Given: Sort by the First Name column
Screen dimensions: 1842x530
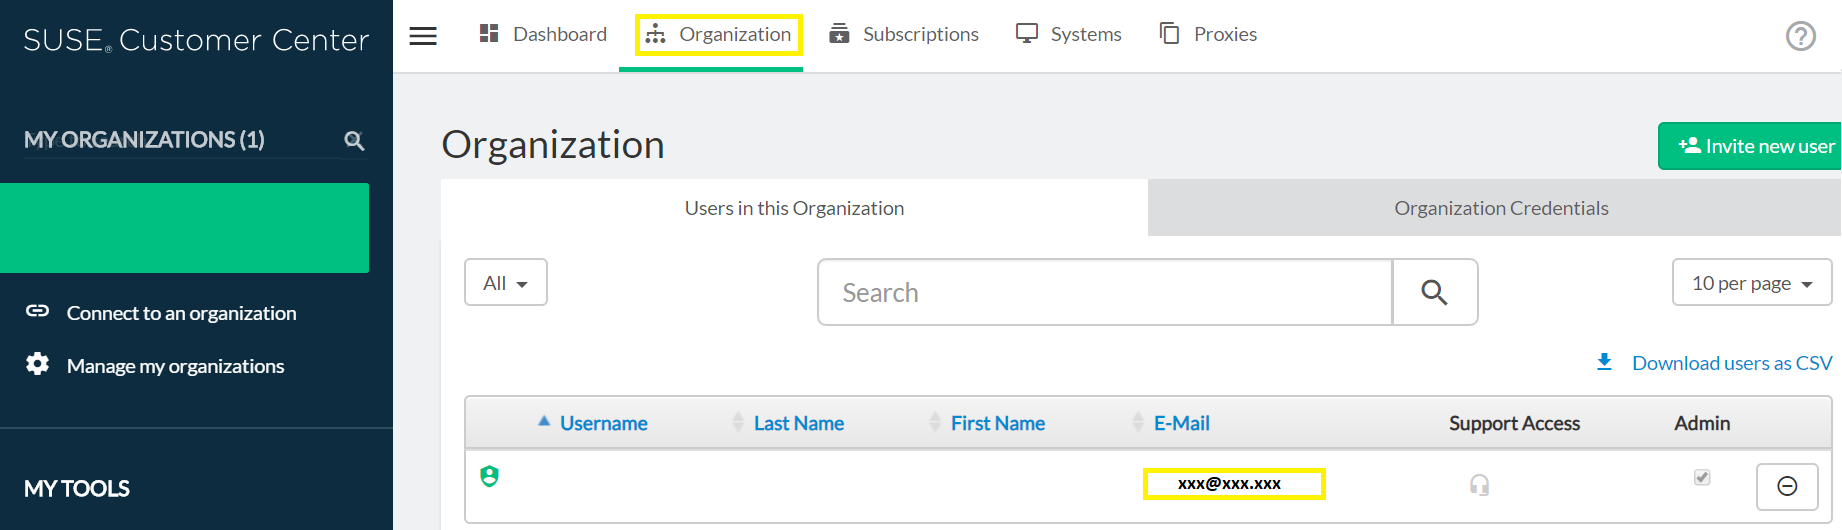Looking at the screenshot, I should (997, 423).
